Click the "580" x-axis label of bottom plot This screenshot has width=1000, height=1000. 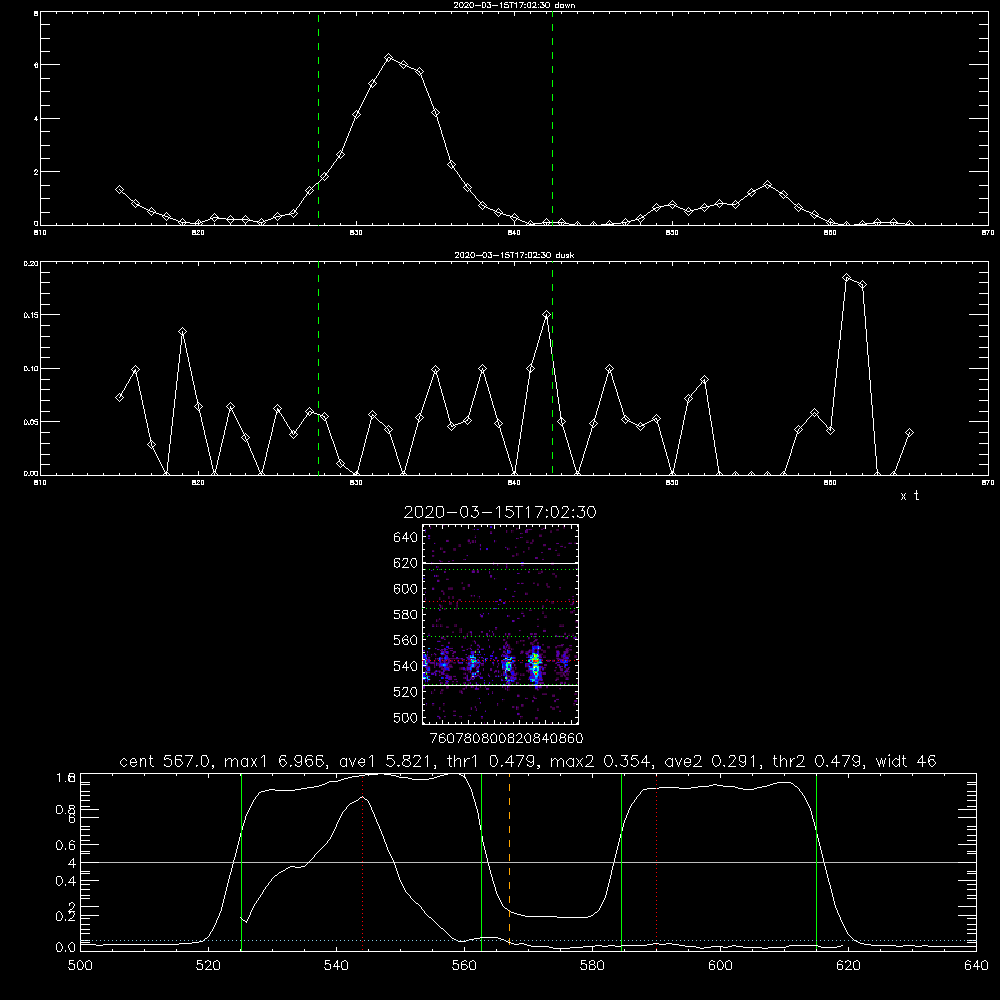pyautogui.click(x=592, y=966)
